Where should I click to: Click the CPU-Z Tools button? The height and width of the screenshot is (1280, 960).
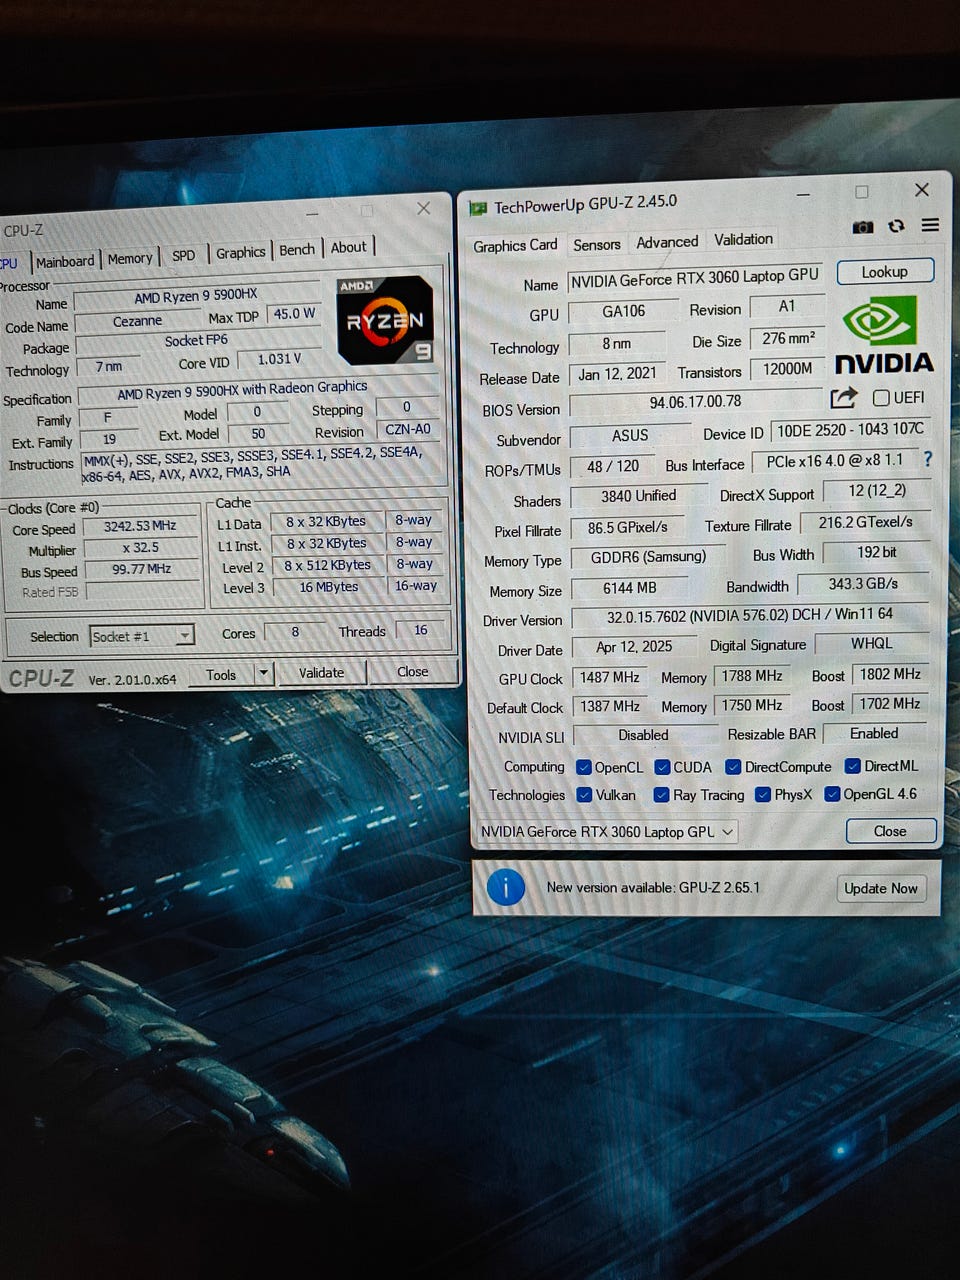221,675
